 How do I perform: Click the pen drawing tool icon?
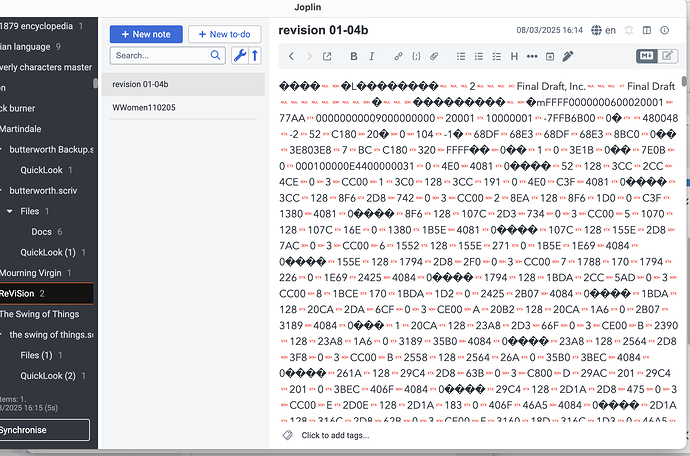point(568,56)
